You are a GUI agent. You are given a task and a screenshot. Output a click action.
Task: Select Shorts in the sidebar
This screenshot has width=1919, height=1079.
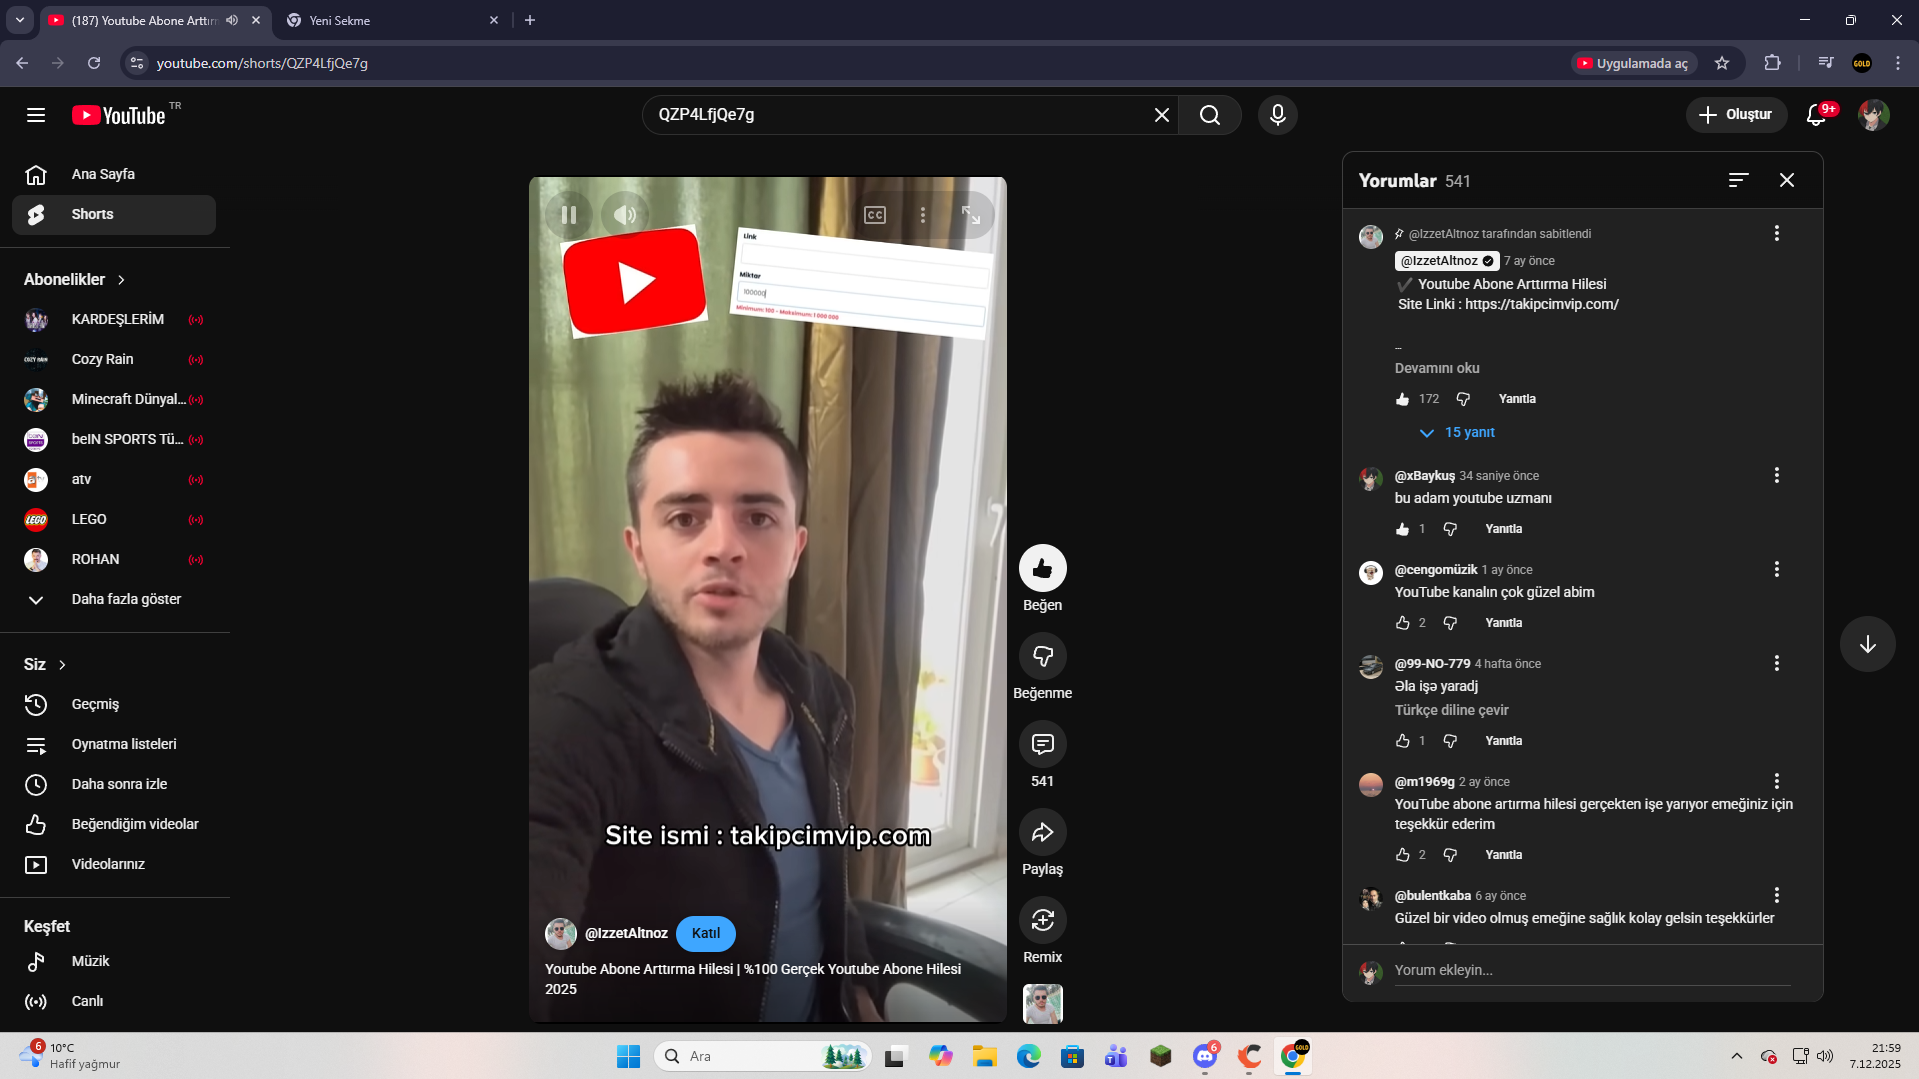pos(114,215)
